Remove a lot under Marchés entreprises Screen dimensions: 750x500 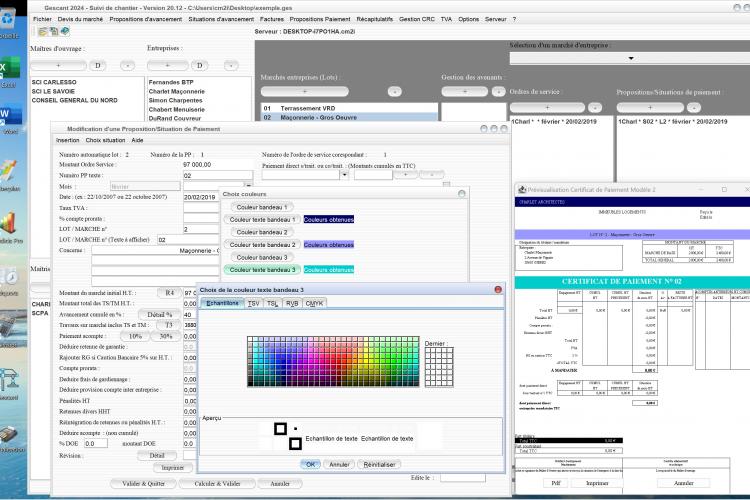[x=395, y=91]
